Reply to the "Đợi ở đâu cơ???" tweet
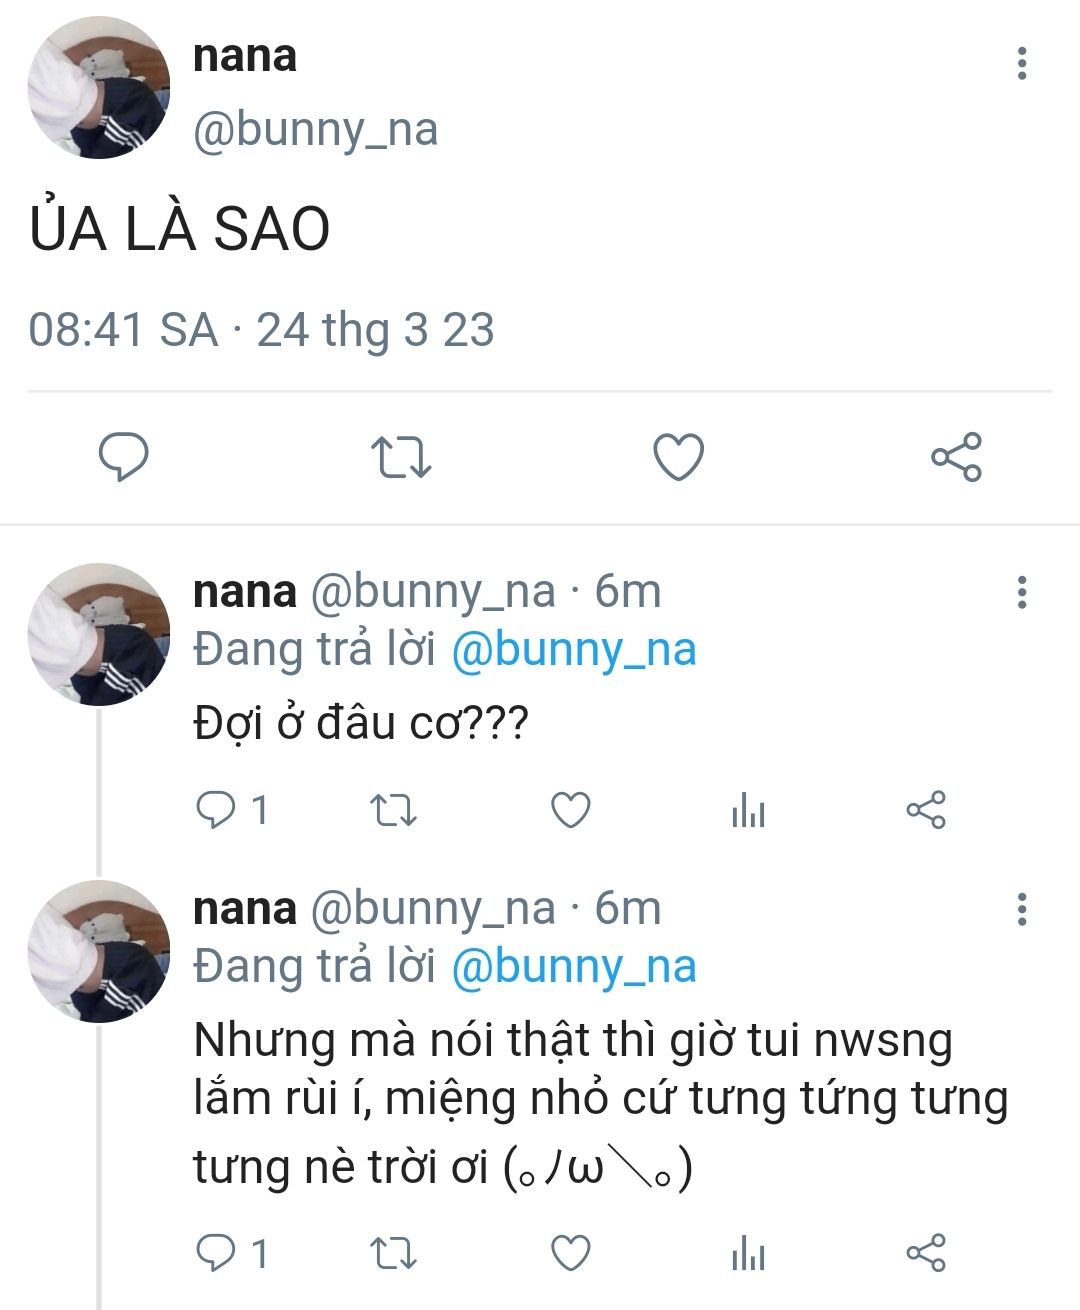Viewport: 1080px width, 1310px height. pos(214,810)
